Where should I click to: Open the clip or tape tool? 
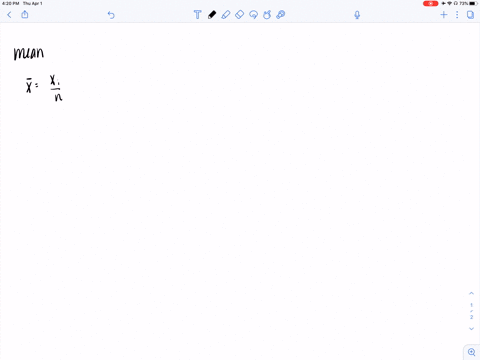(281, 15)
